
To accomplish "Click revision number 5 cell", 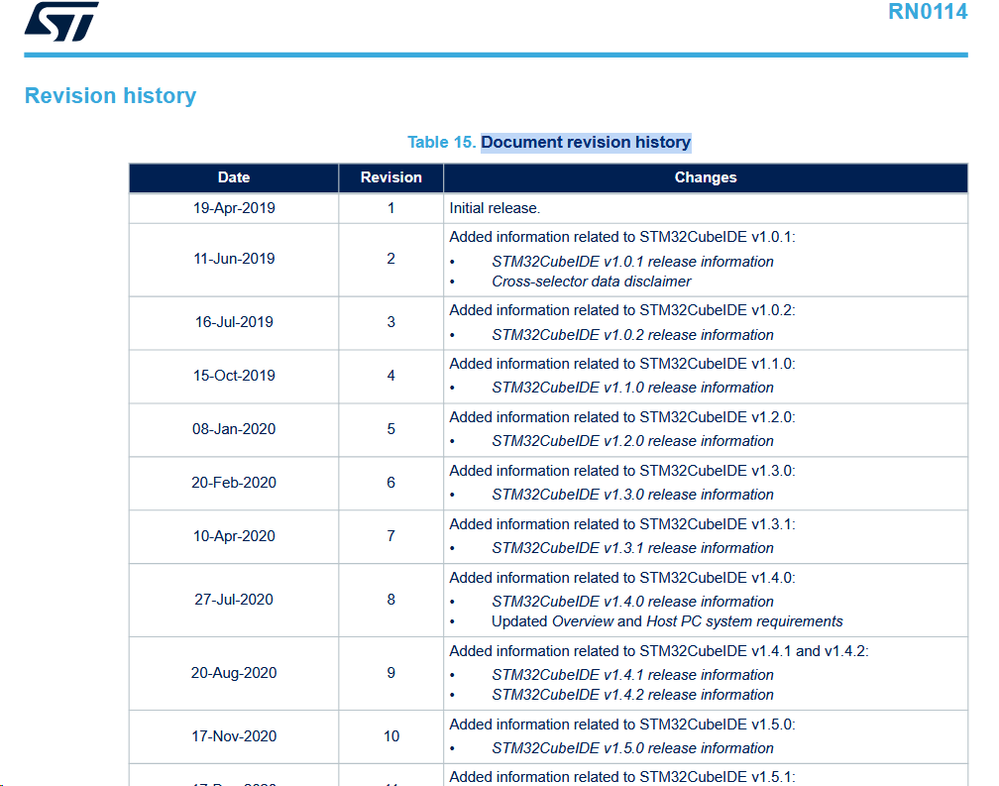I will (391, 429).
